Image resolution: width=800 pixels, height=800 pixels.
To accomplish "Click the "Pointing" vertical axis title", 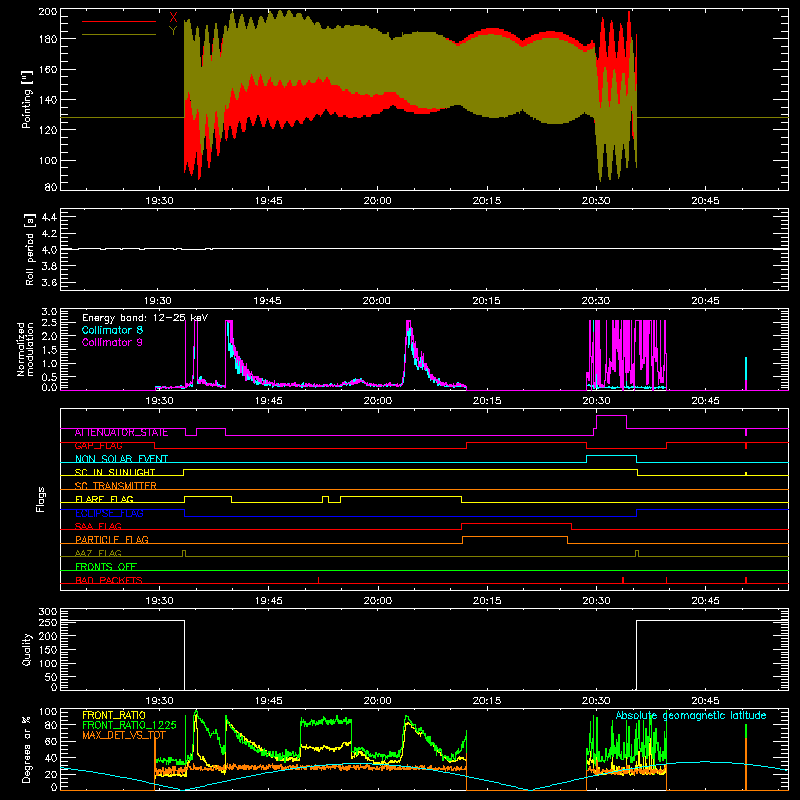I will pos(26,99).
